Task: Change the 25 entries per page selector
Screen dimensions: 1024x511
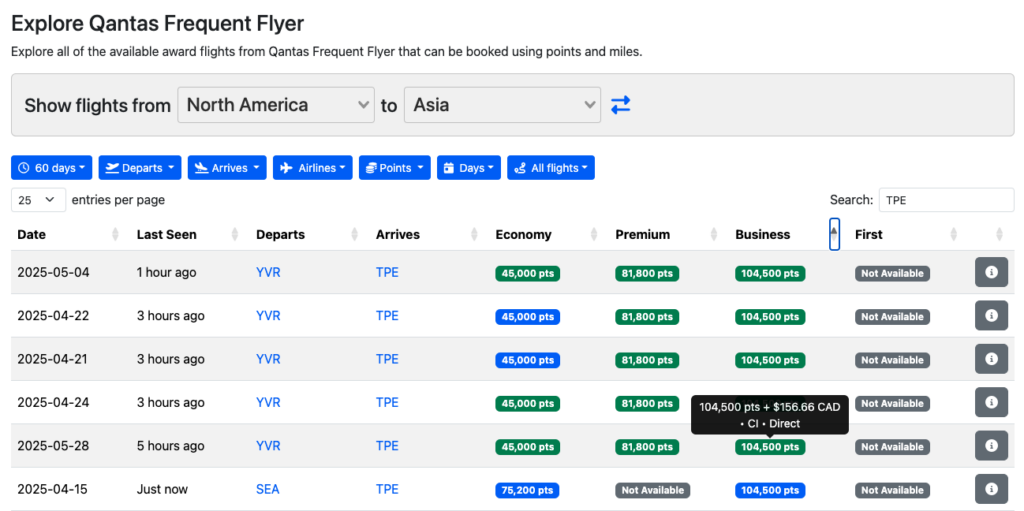Action: [x=39, y=200]
